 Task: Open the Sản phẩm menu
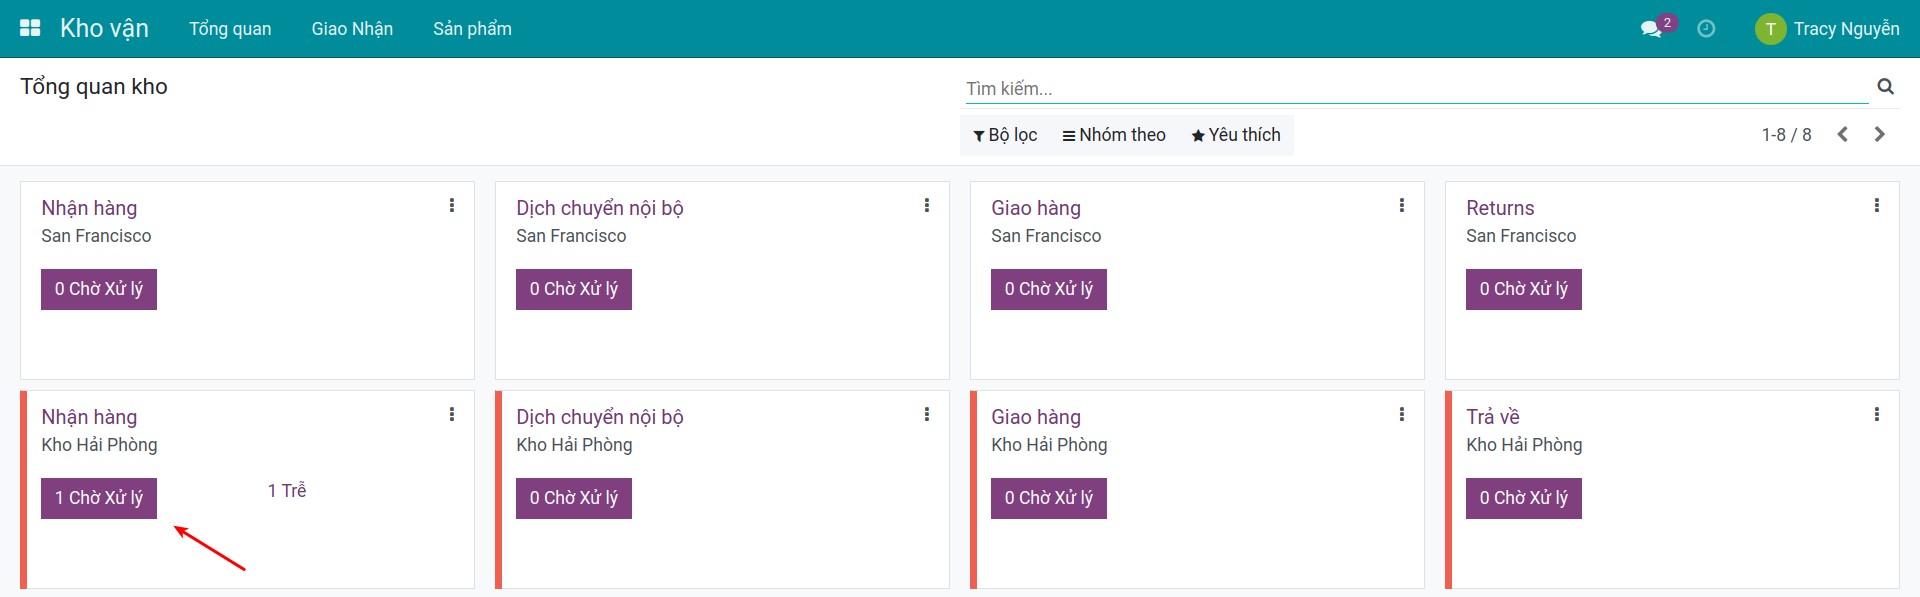tap(472, 29)
